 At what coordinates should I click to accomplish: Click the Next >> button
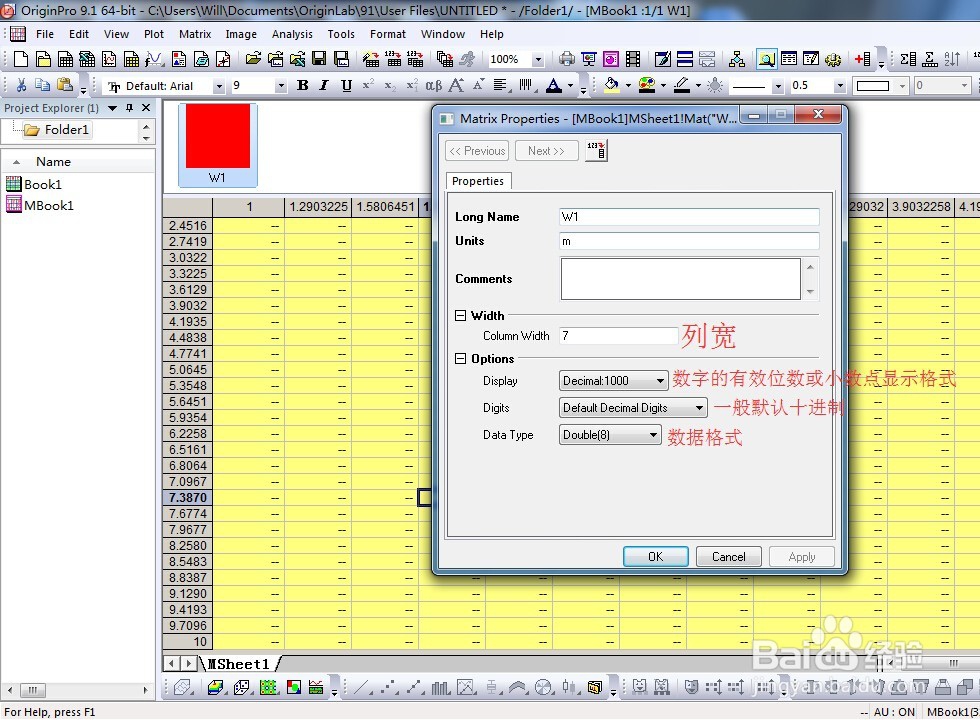[546, 151]
